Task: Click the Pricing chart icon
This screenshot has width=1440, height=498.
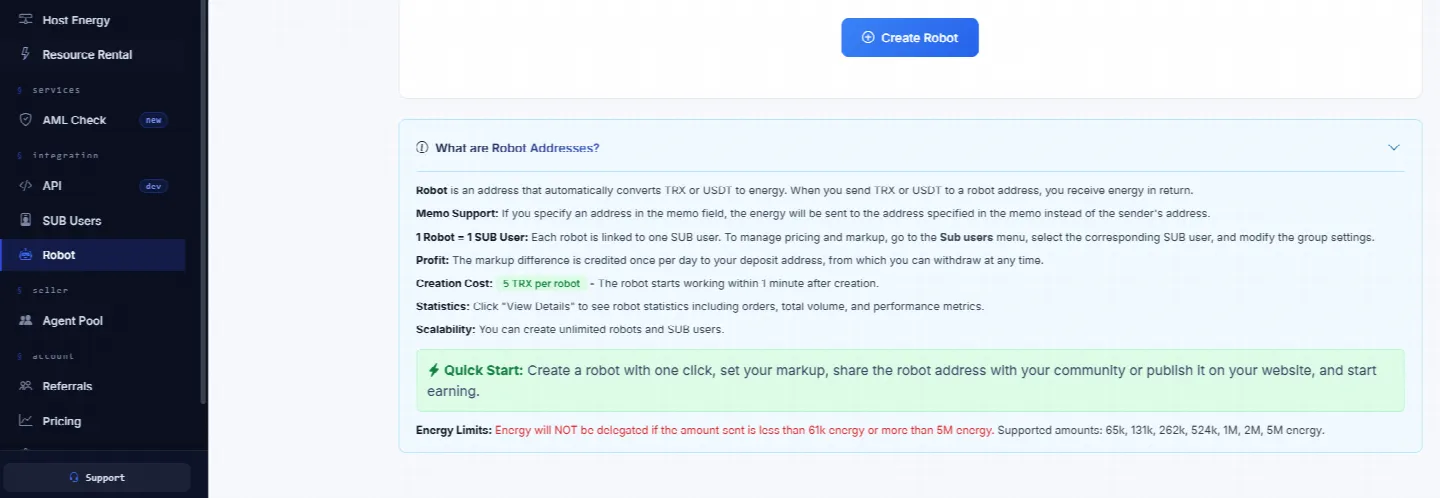Action: tap(26, 421)
